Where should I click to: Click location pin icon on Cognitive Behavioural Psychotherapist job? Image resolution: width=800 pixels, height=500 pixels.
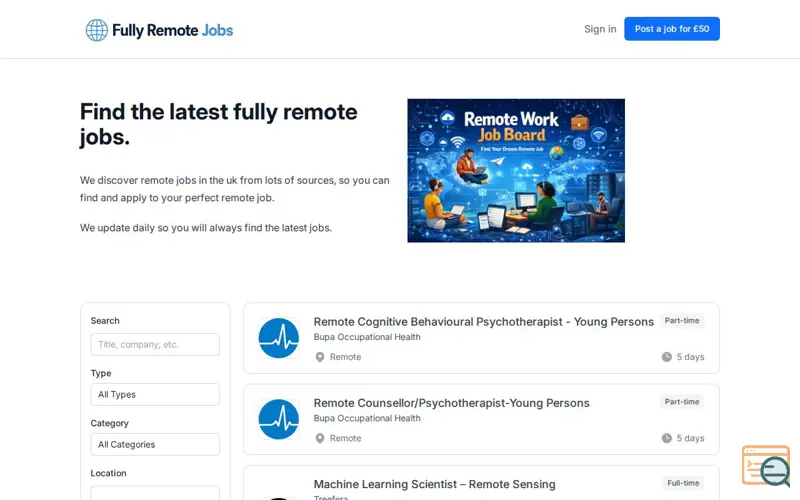(x=320, y=357)
